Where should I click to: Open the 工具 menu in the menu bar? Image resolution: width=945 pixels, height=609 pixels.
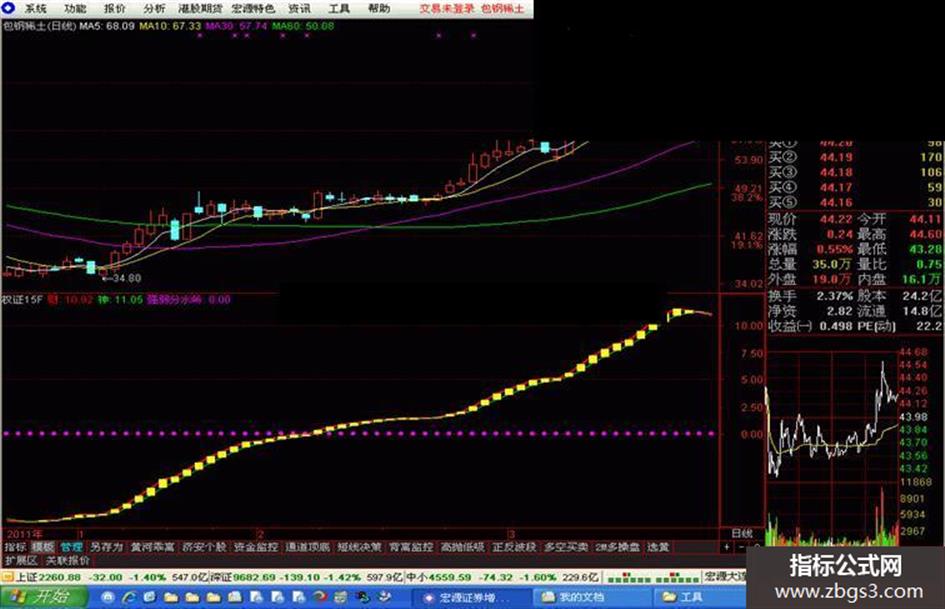(x=339, y=8)
